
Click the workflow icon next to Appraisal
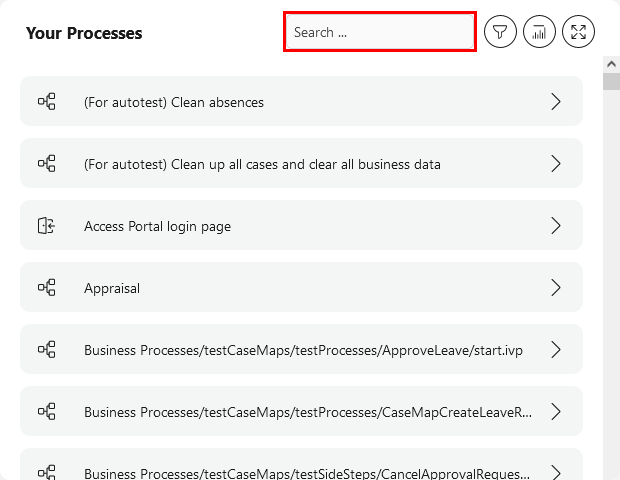(46, 288)
